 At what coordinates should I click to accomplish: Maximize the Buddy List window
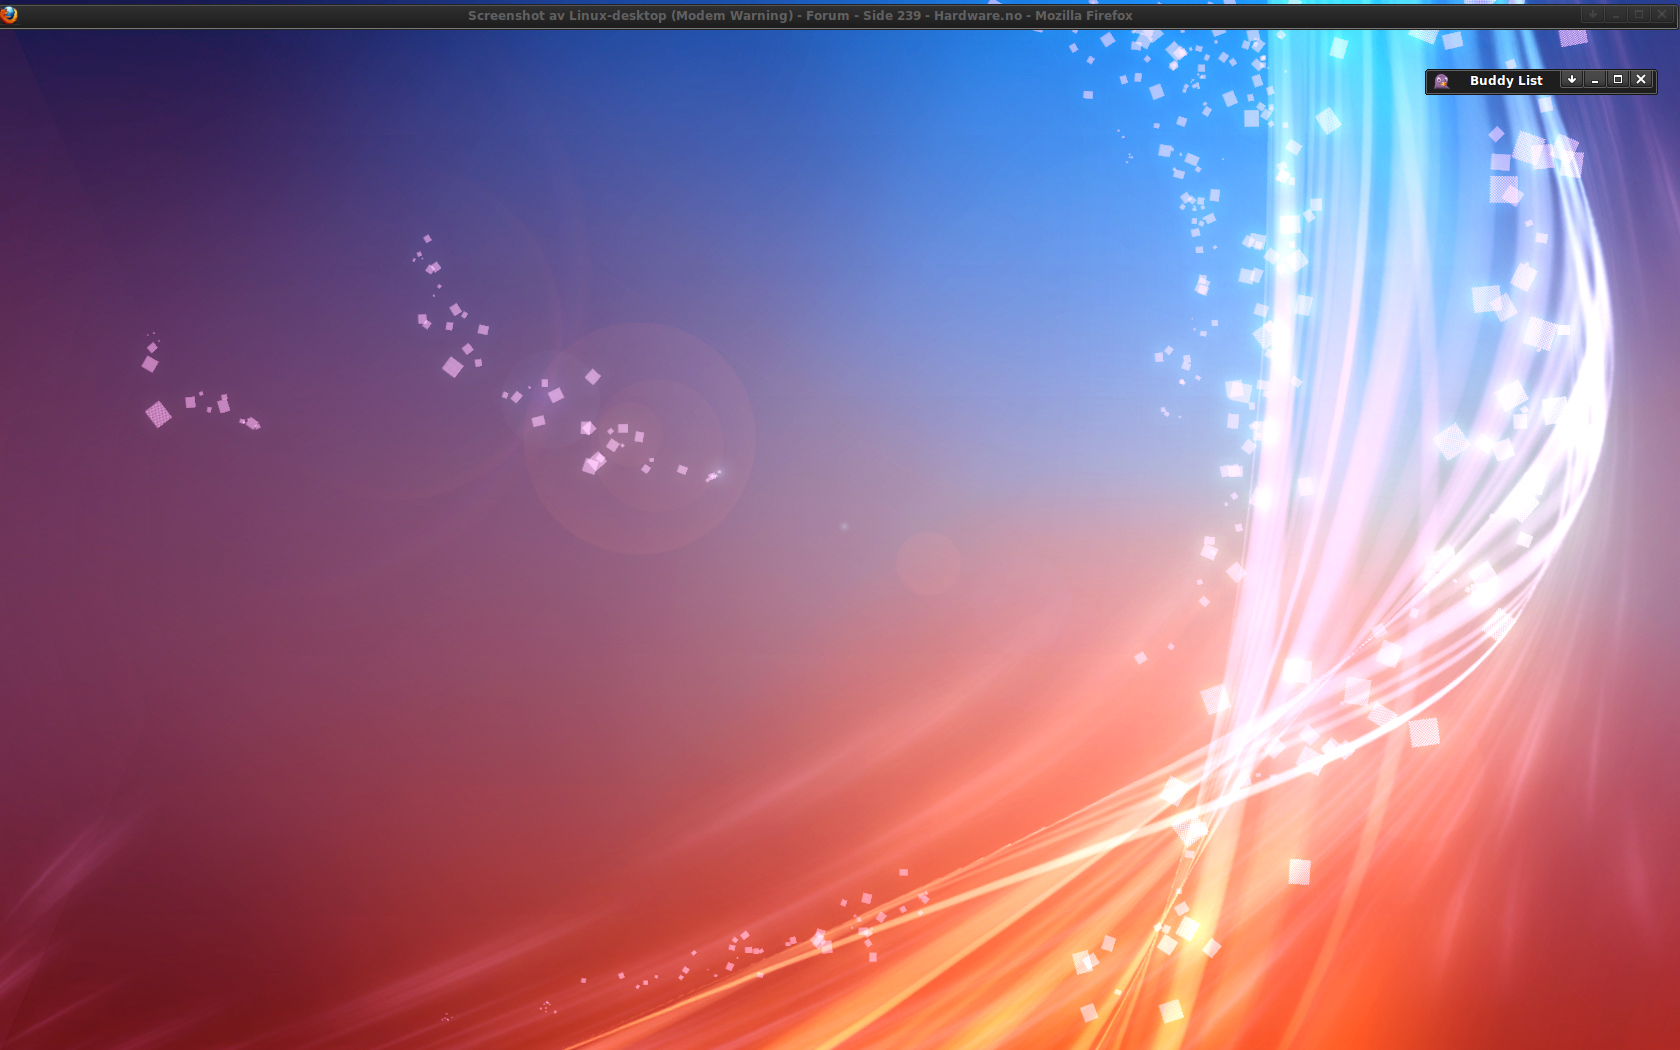pos(1618,80)
